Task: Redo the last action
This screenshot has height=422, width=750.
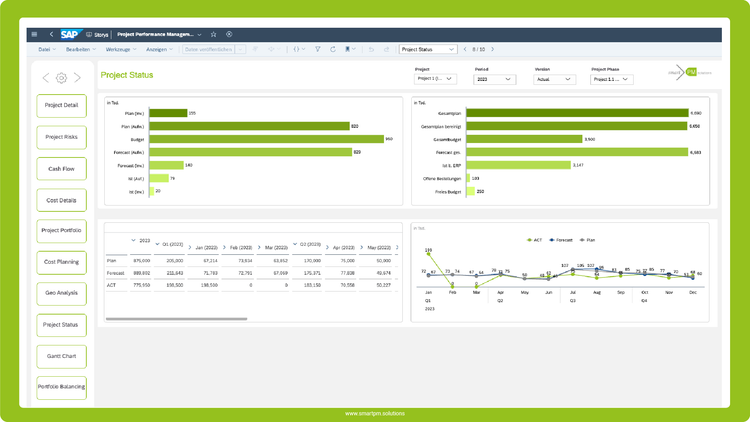Action: (386, 49)
